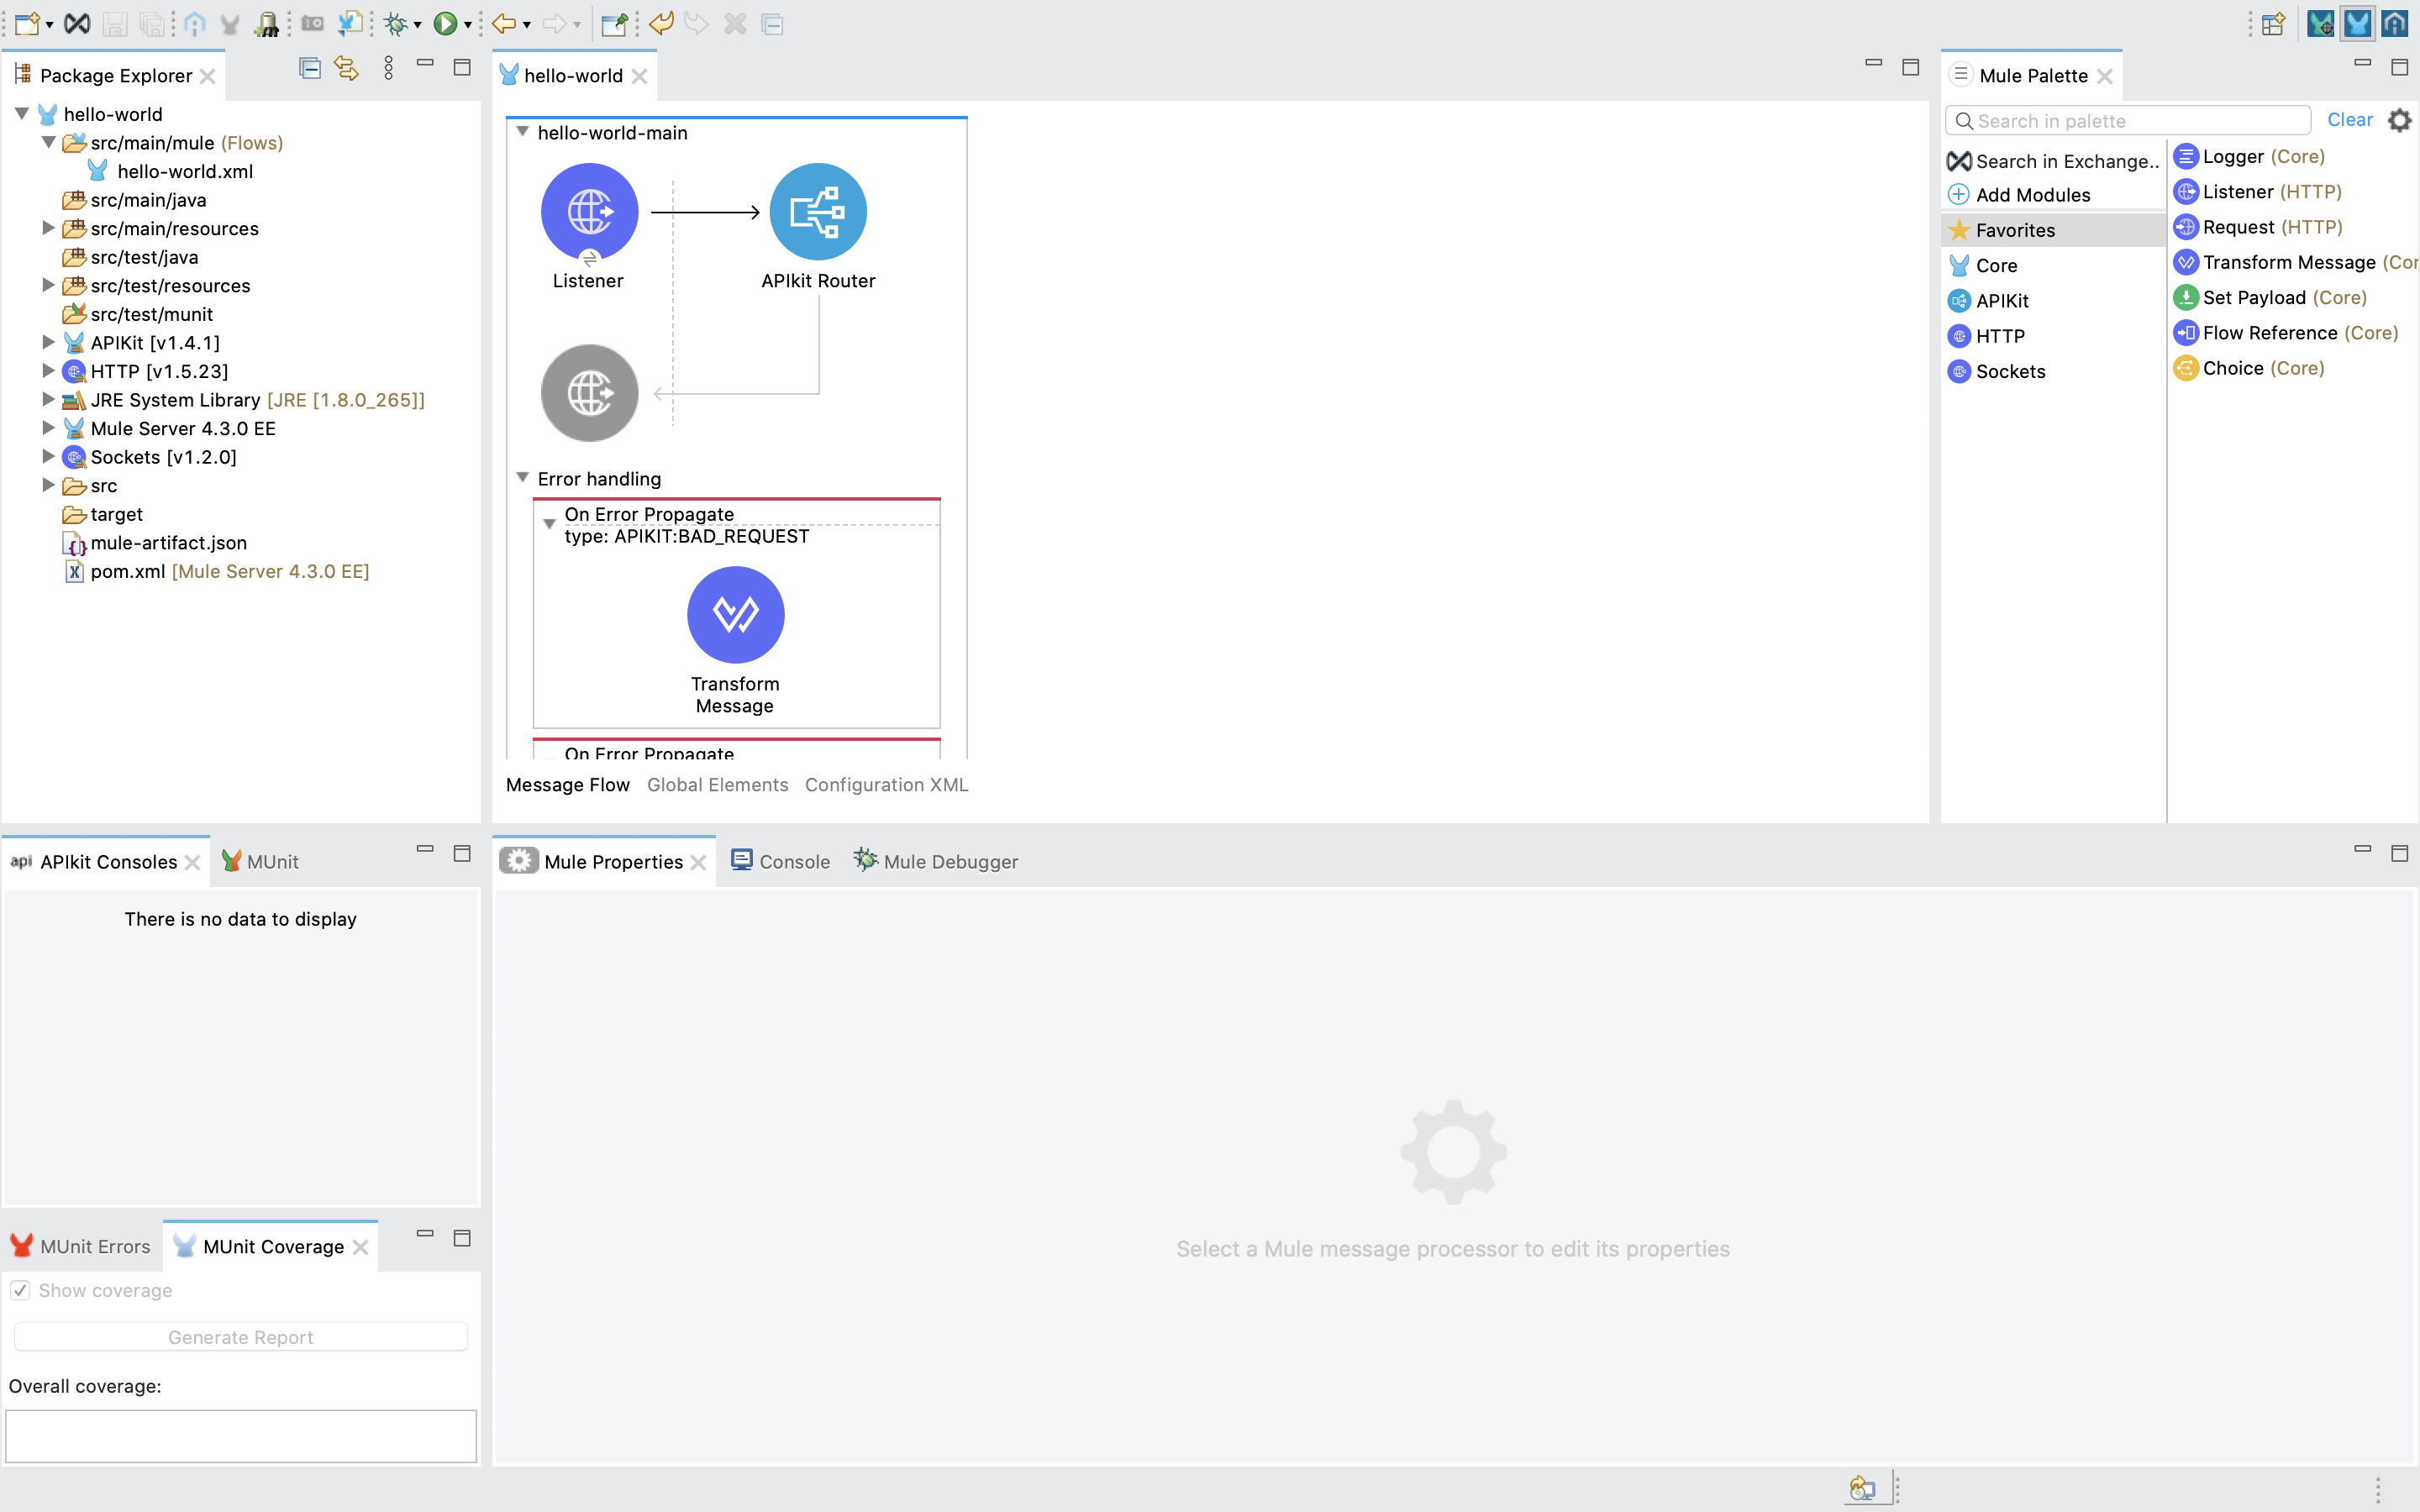The width and height of the screenshot is (2420, 1512).
Task: Click the yellow Back navigation arrow
Action: coord(504,23)
